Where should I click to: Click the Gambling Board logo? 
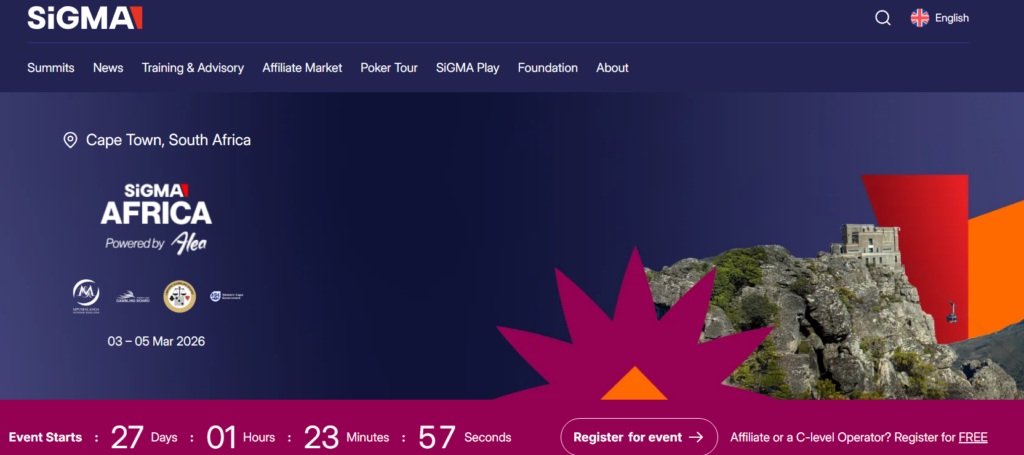click(x=133, y=295)
